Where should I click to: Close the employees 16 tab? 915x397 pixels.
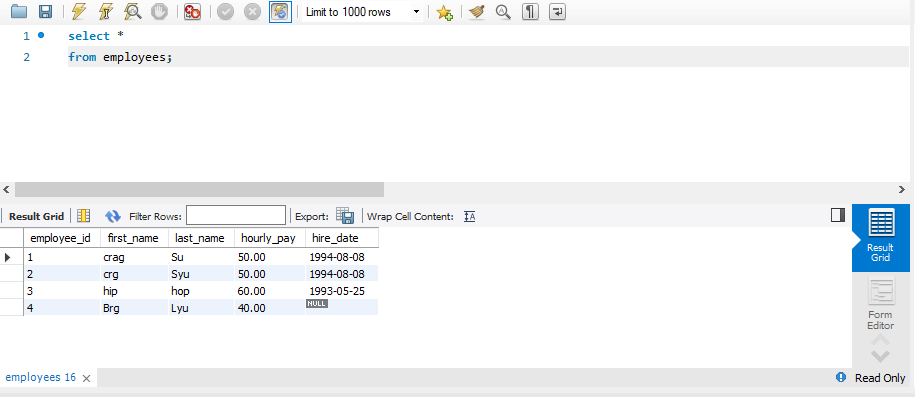click(86, 378)
